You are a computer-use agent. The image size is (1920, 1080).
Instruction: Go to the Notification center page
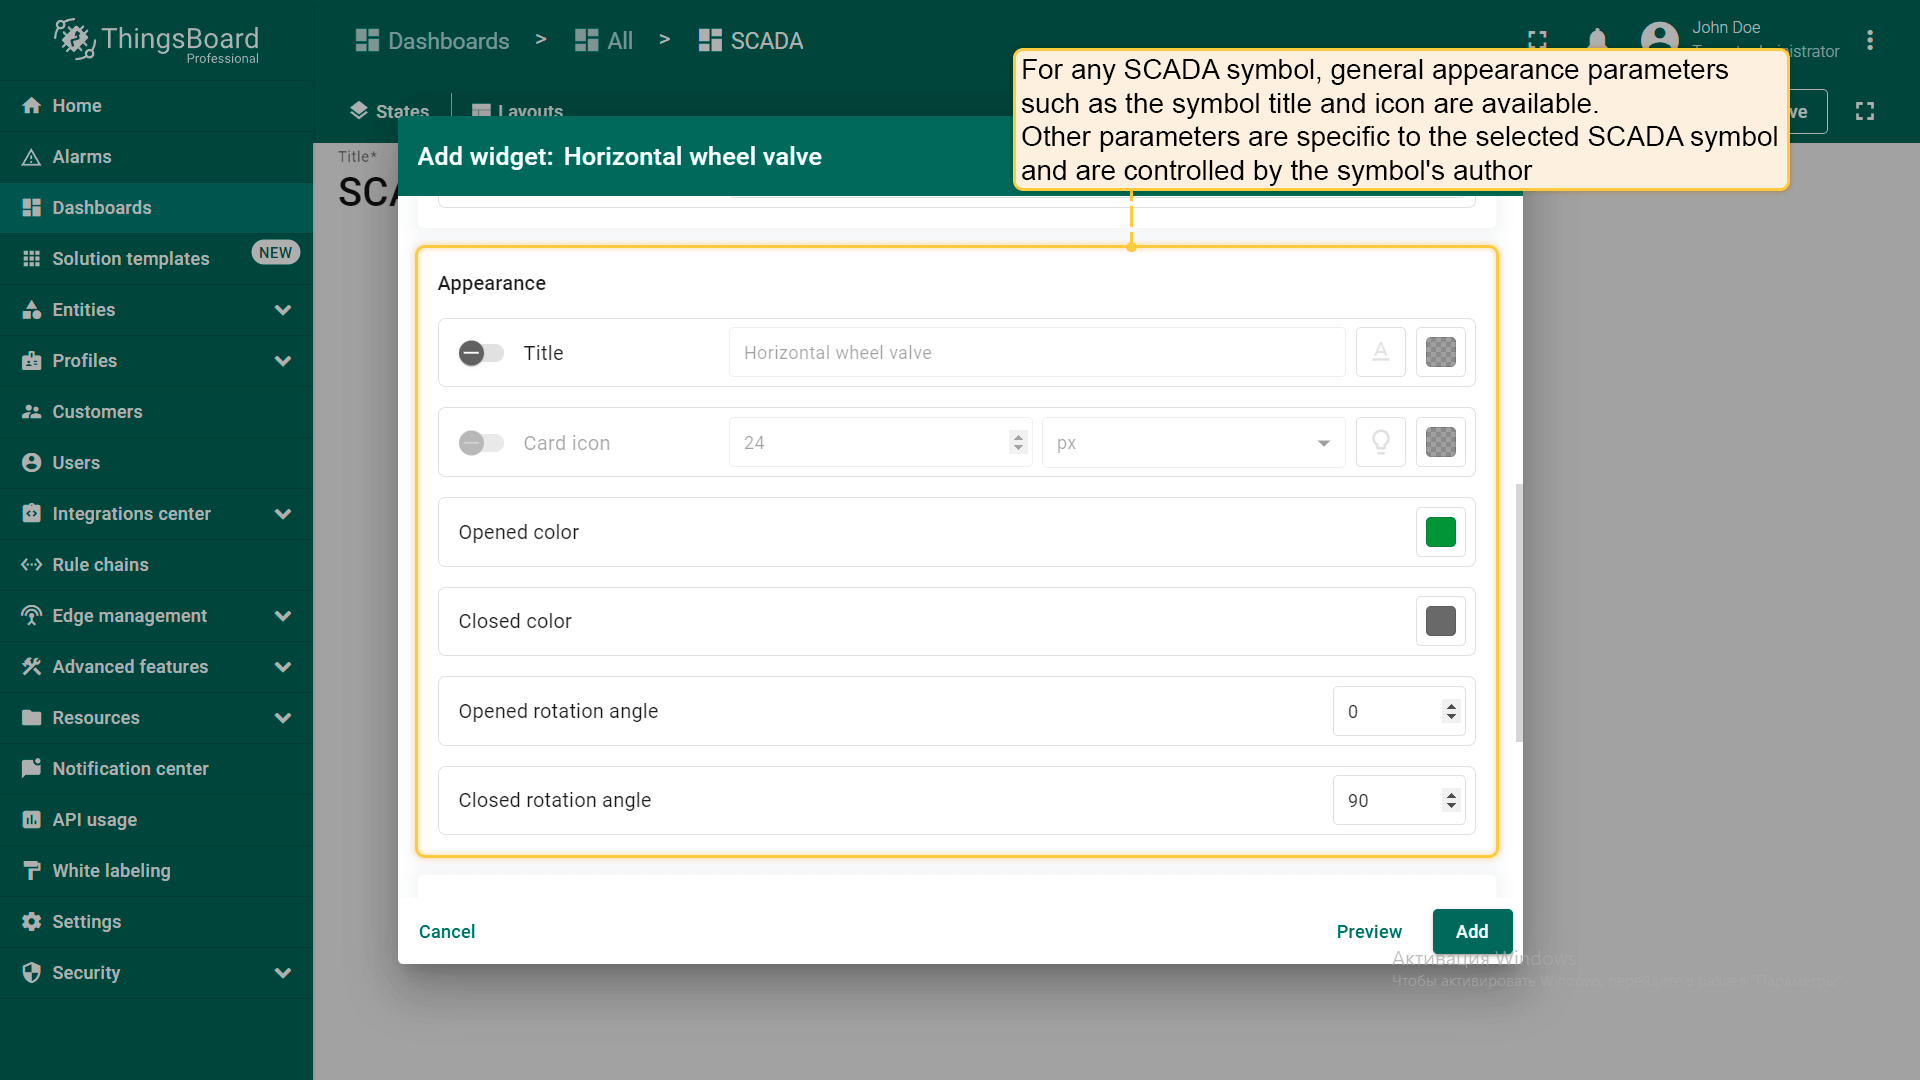tap(130, 769)
